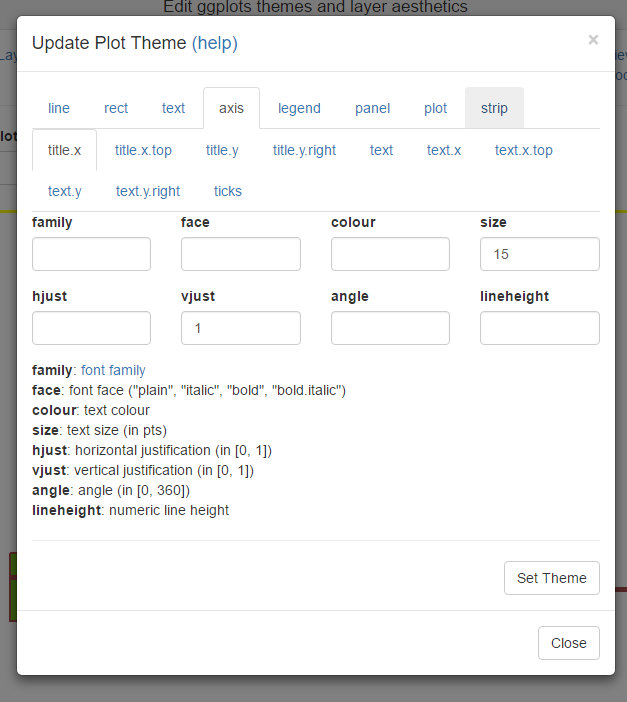Screen dimensions: 627x702
Task: Open the top-level text tab
Action: tap(173, 108)
